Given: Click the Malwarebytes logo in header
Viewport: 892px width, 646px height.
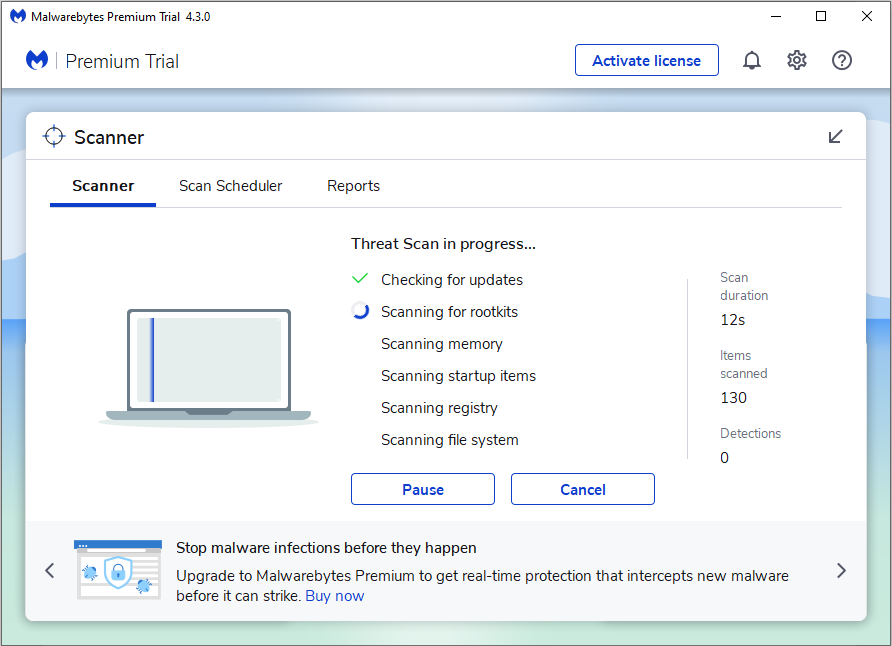Looking at the screenshot, I should tap(37, 60).
